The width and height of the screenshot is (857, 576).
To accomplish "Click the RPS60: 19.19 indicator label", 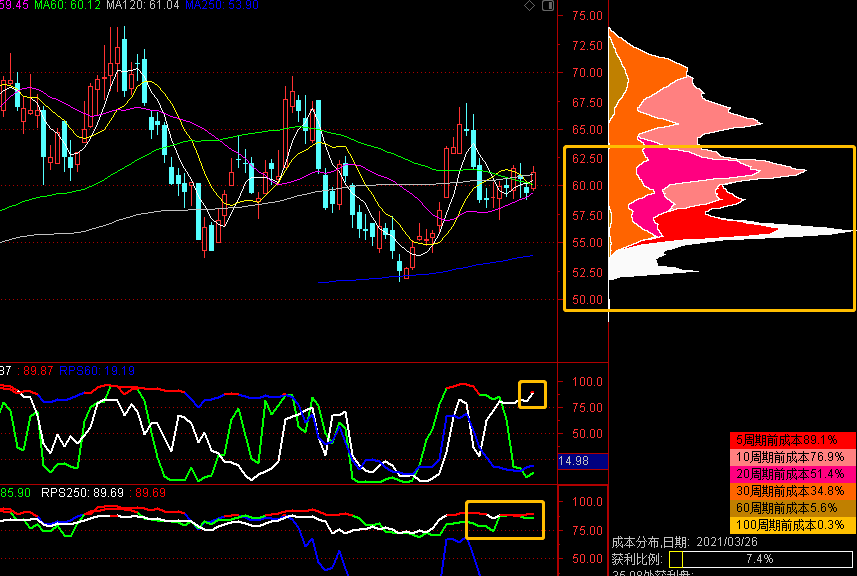I will point(97,371).
